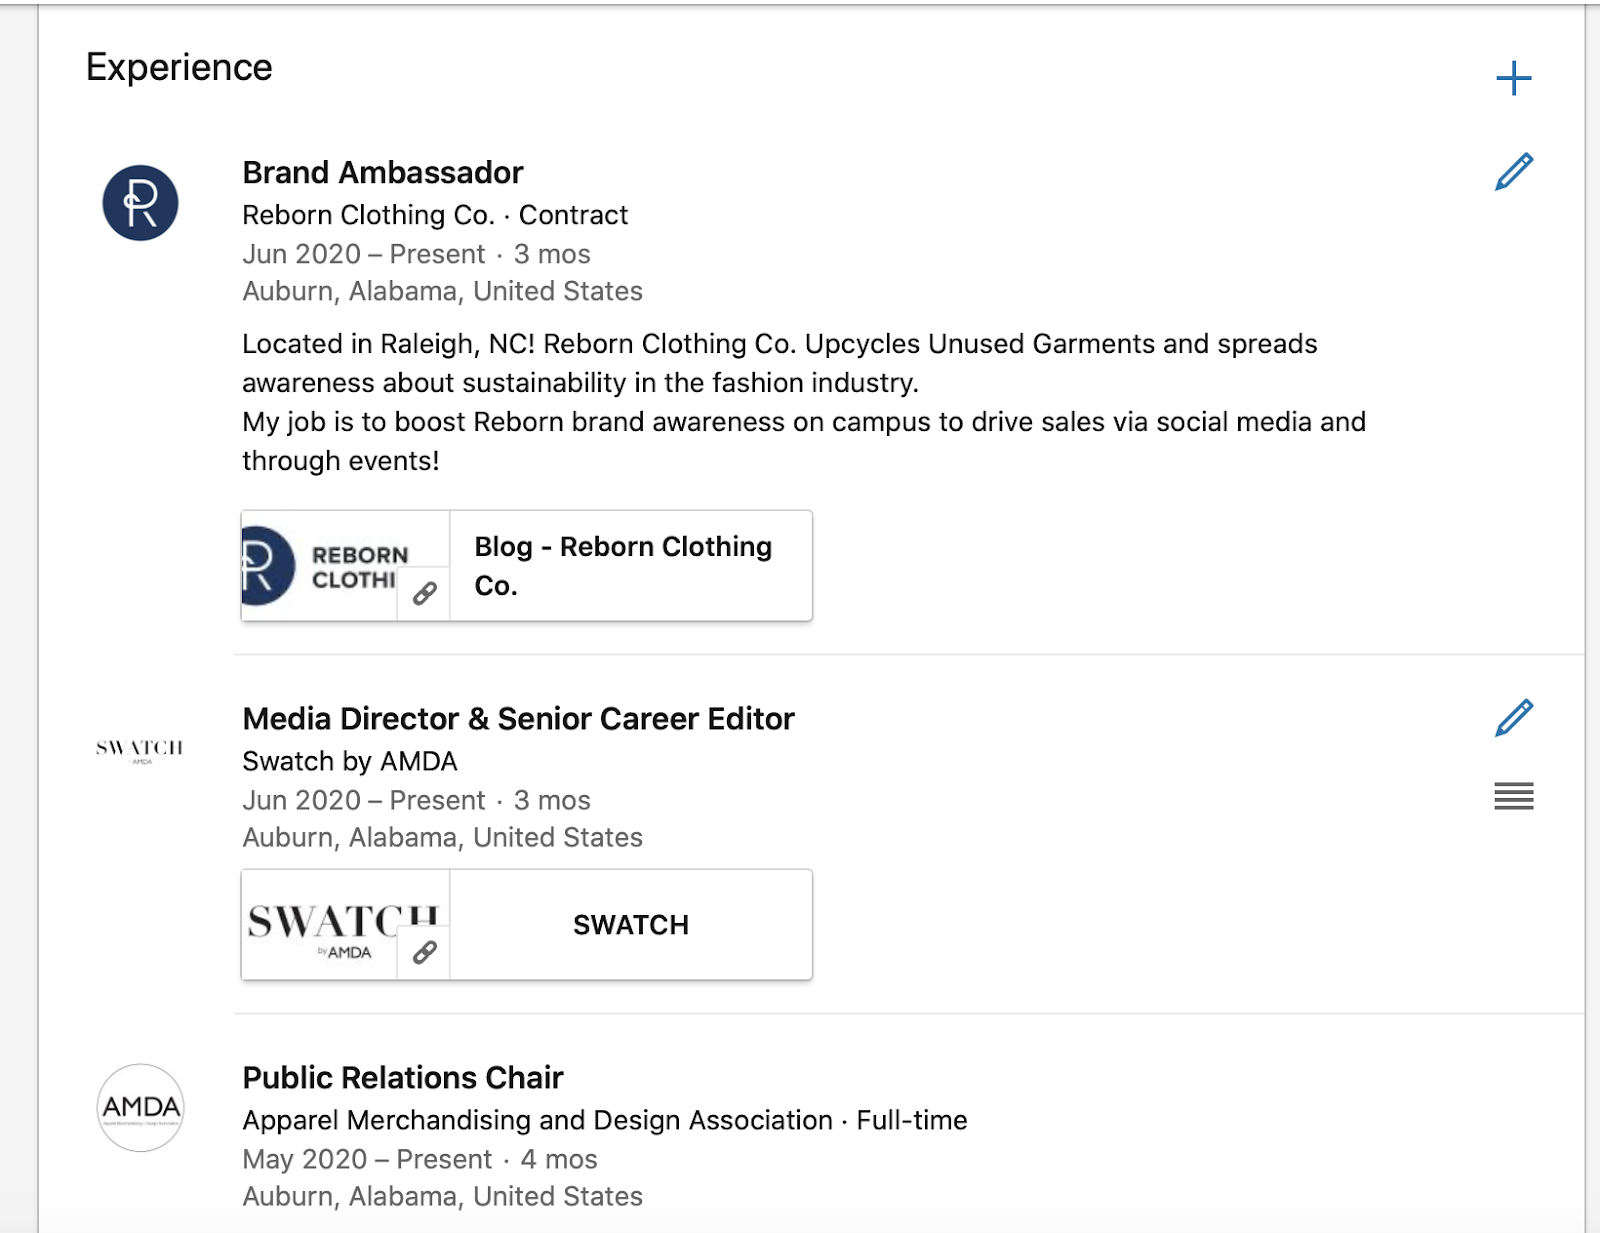Image resolution: width=1600 pixels, height=1233 pixels.
Task: Select Media Director & Senior Career Editor title
Action: (x=519, y=718)
